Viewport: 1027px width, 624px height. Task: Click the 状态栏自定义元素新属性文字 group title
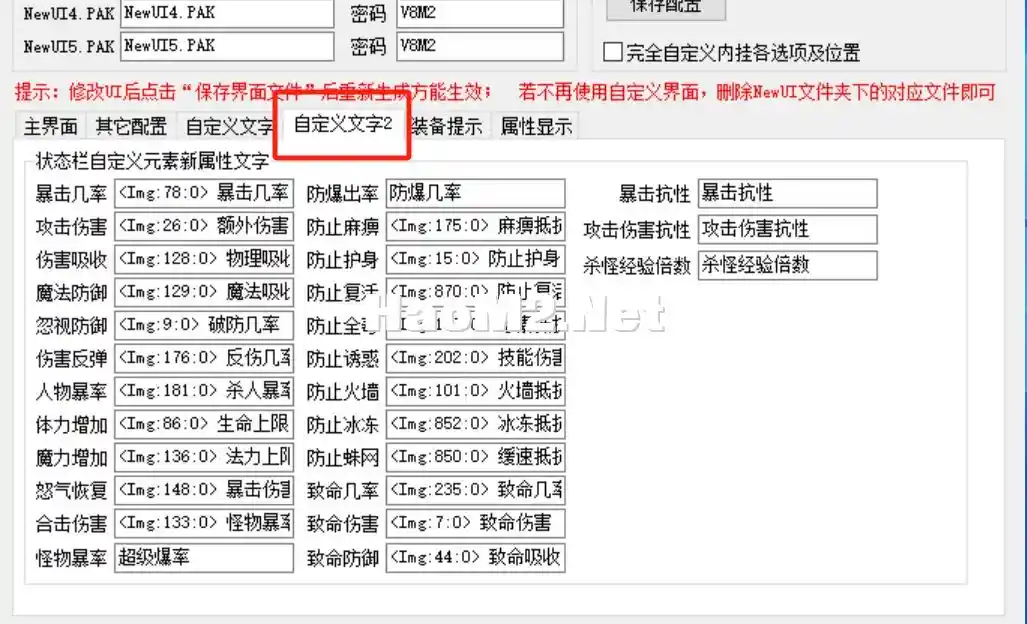click(152, 161)
